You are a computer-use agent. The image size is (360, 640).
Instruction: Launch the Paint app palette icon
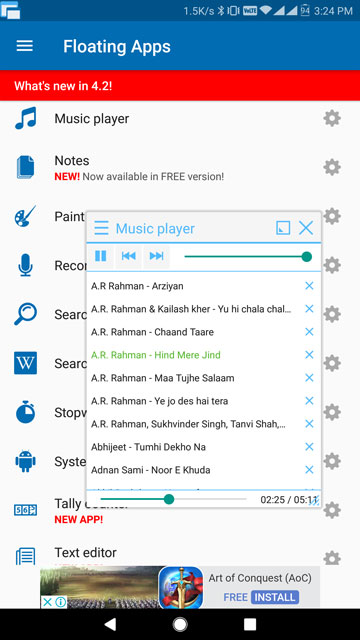tap(25, 216)
